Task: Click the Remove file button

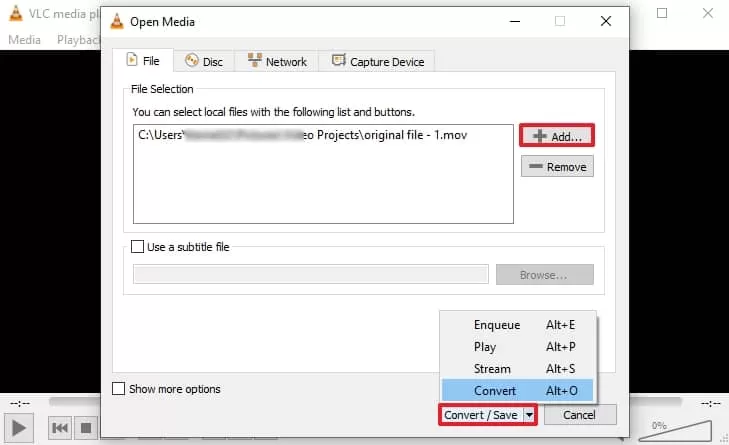Action: click(x=557, y=166)
